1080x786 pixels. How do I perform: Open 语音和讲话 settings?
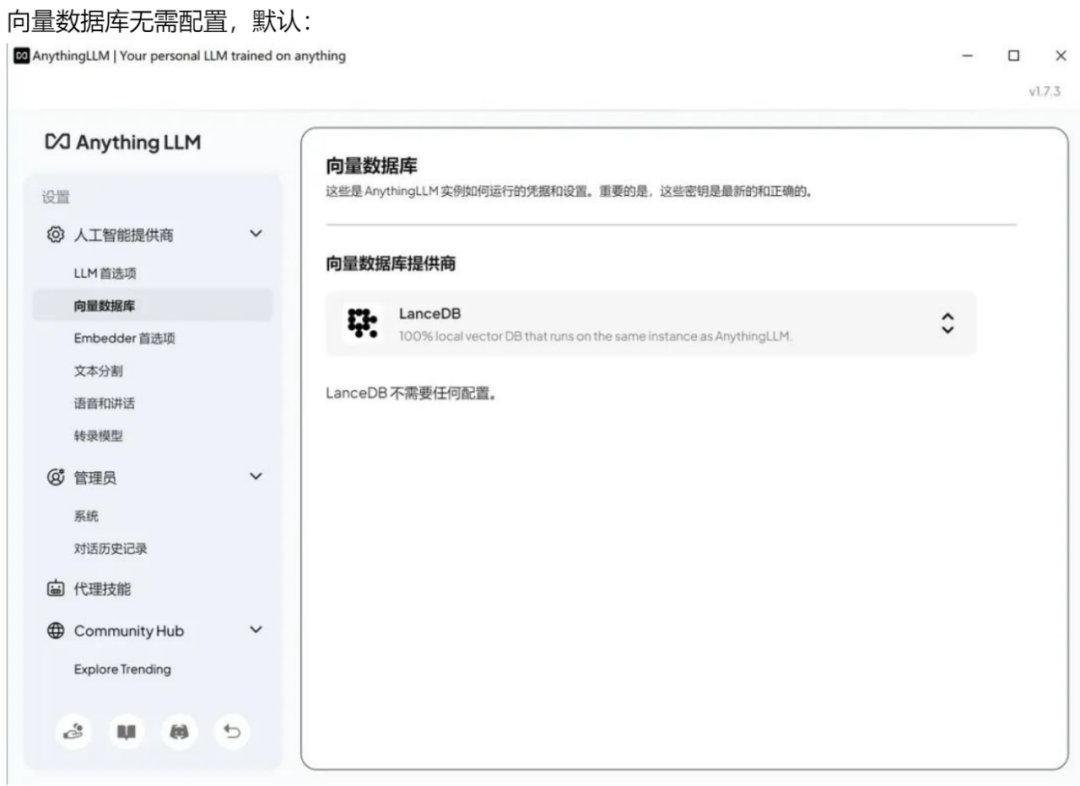pos(104,403)
